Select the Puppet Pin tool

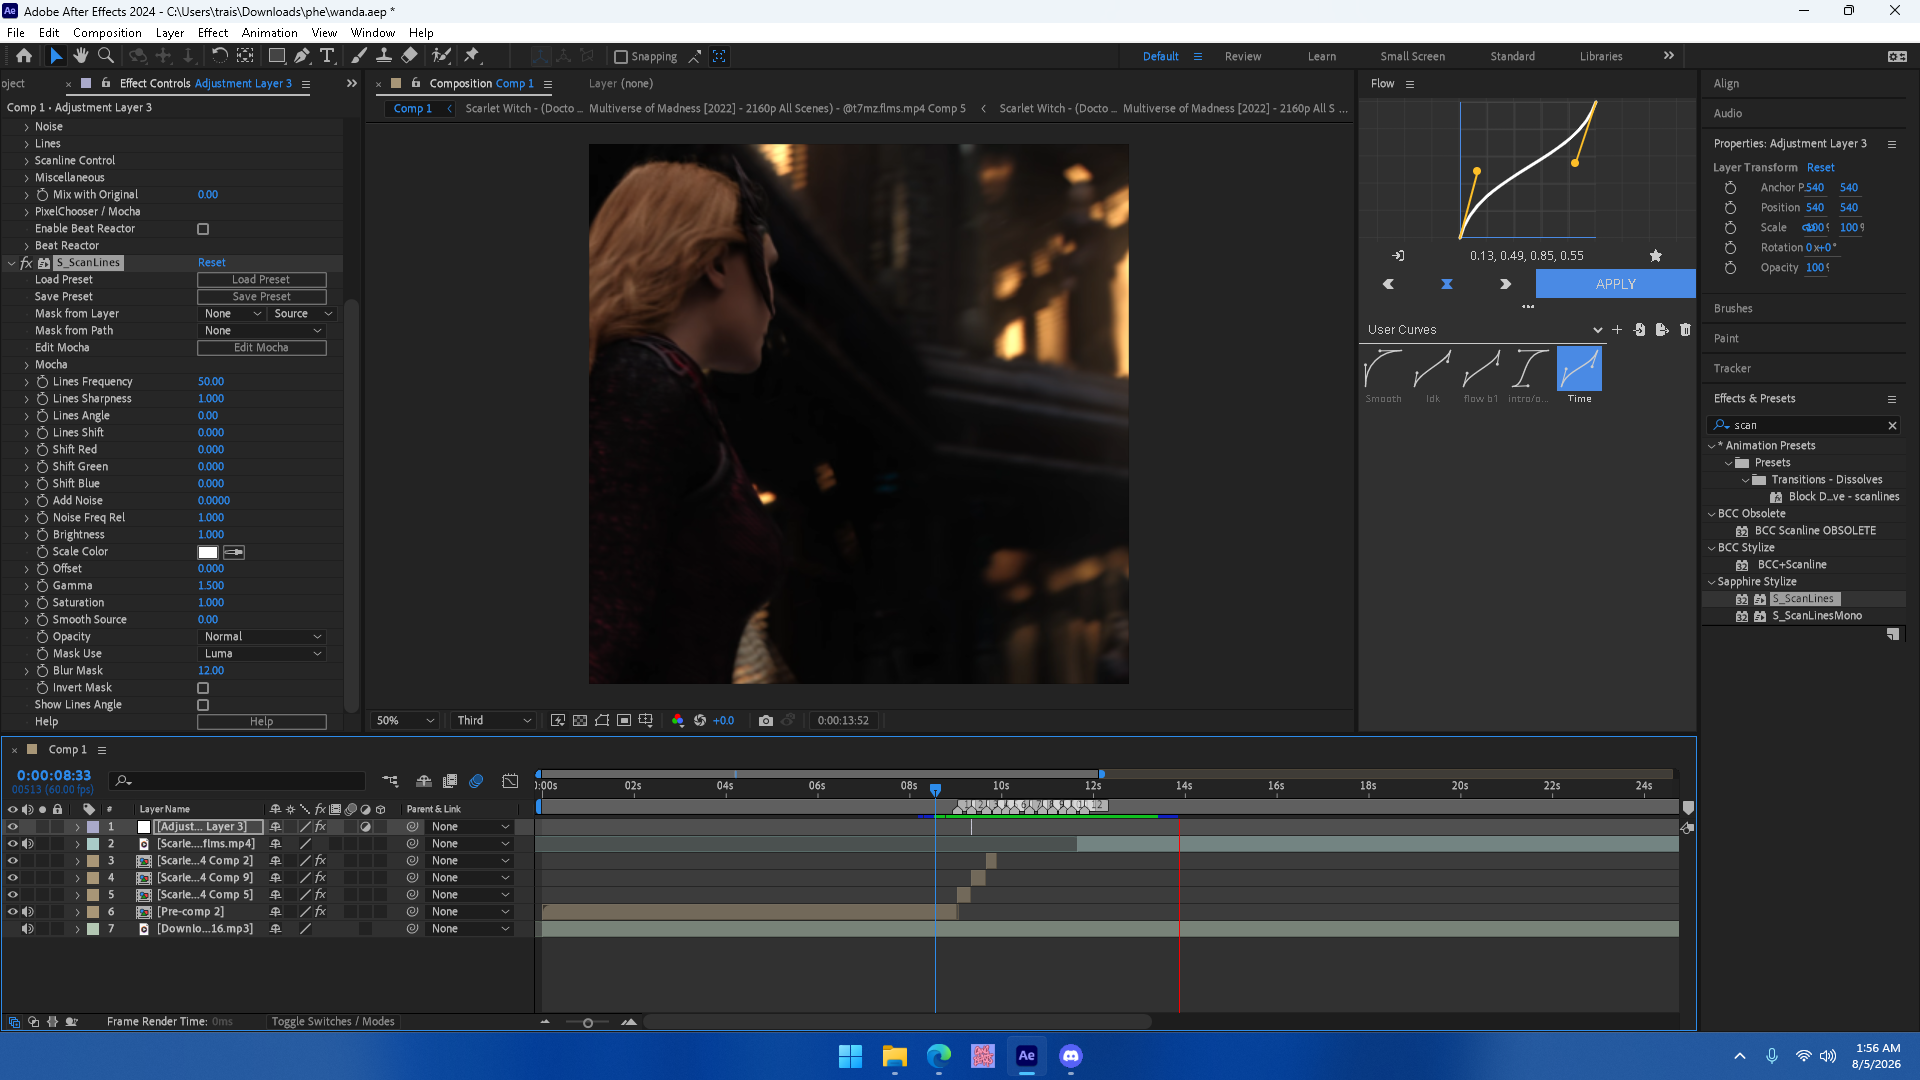(x=472, y=56)
